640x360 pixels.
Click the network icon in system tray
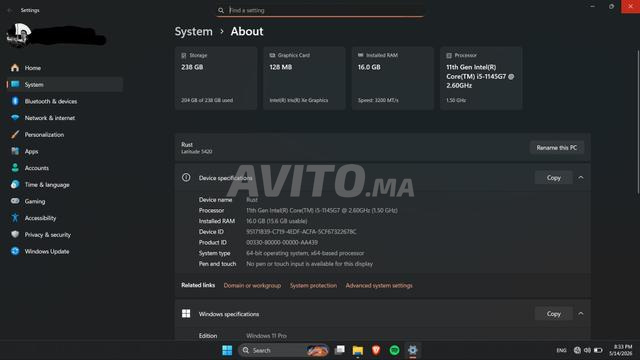tap(577, 350)
